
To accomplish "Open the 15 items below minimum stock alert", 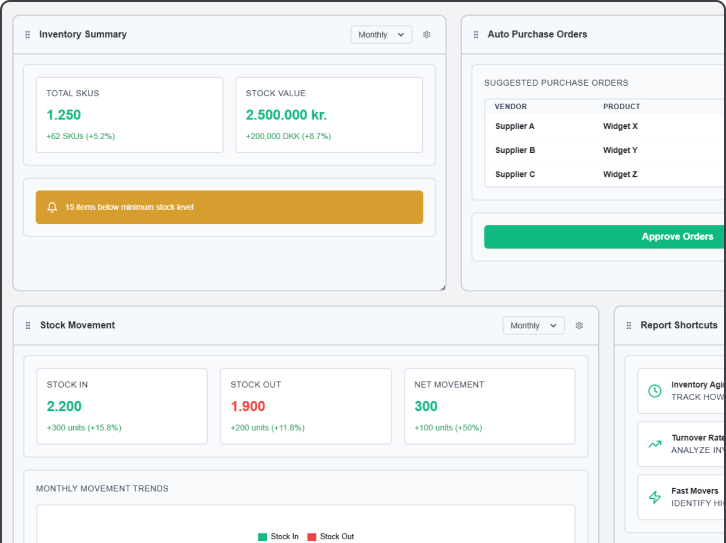I will pos(229,207).
